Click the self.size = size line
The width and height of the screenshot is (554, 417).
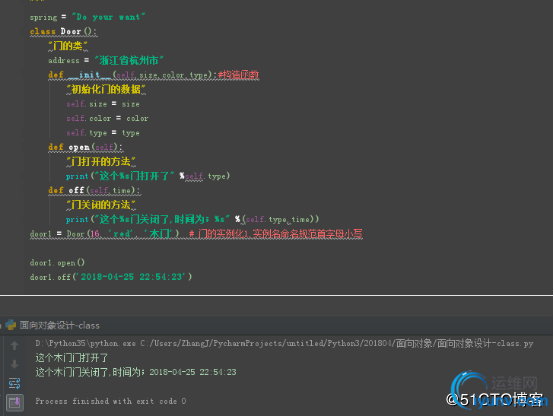[x=103, y=104]
